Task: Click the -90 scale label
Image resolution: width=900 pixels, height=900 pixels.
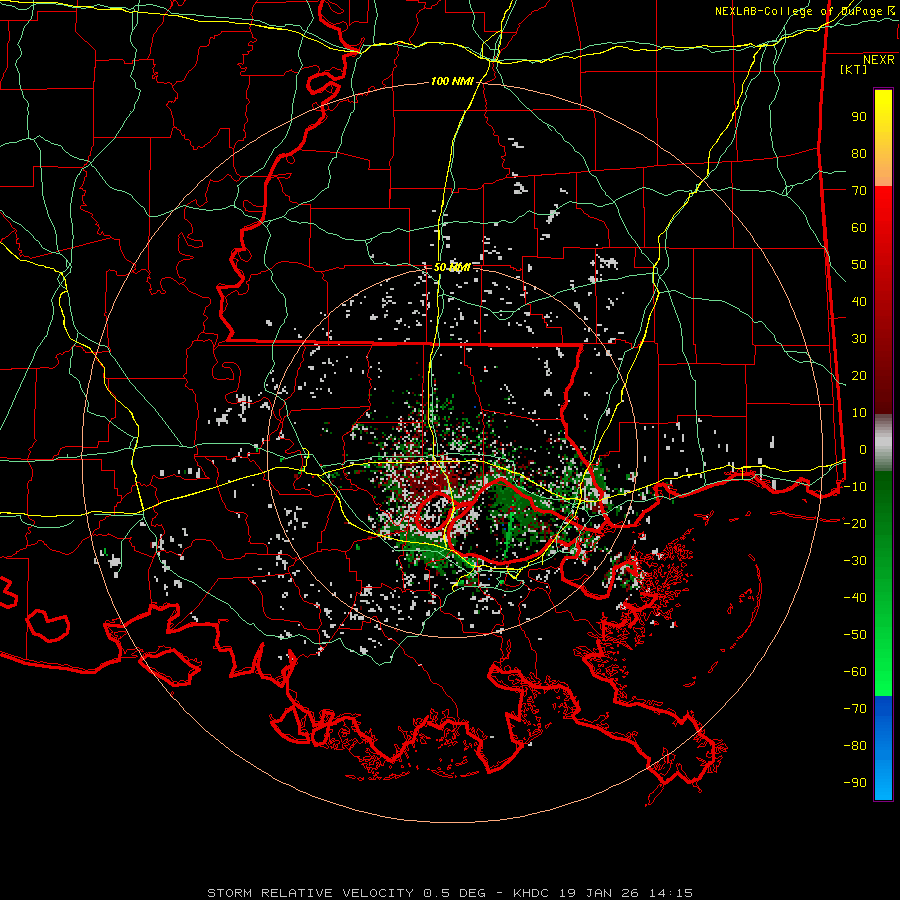Action: [855, 783]
